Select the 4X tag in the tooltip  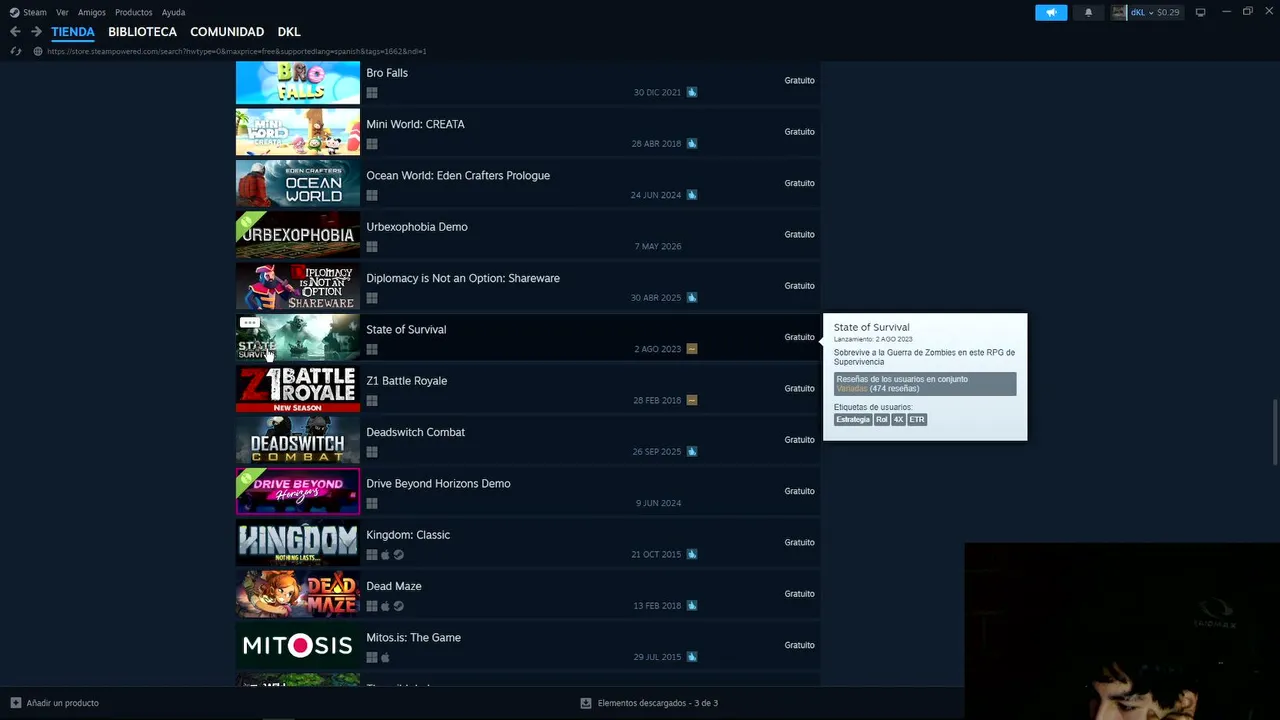[x=898, y=420]
